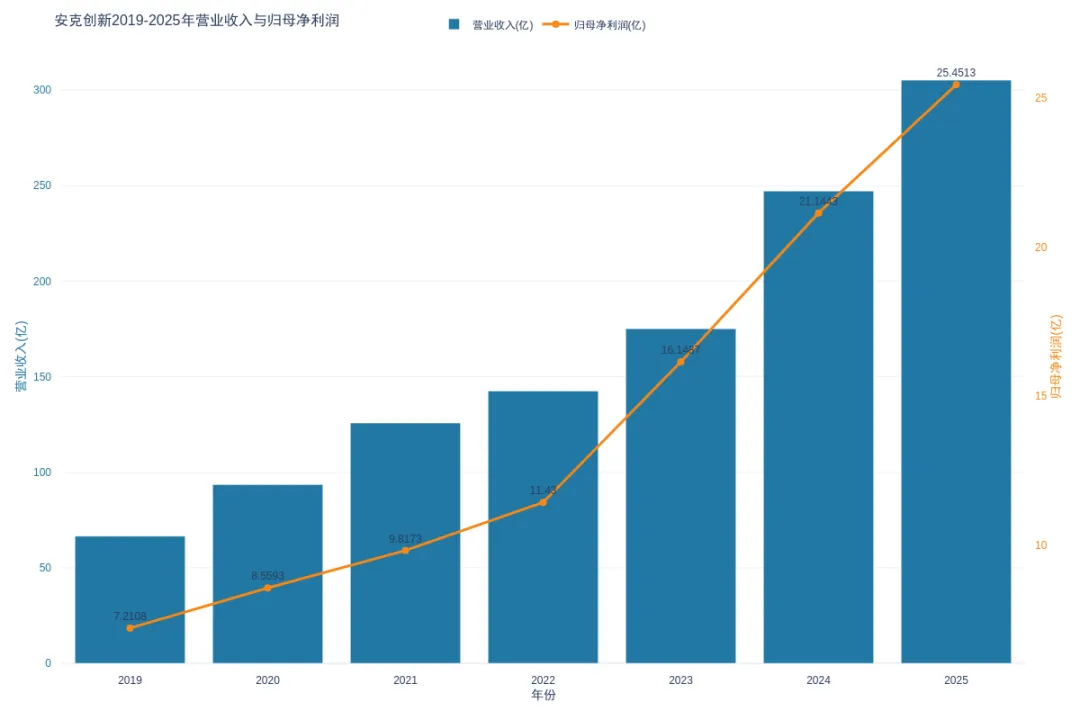The image size is (1080, 720).
Task: Toggle the 归母净利润(亿) legend entry
Action: [594, 25]
